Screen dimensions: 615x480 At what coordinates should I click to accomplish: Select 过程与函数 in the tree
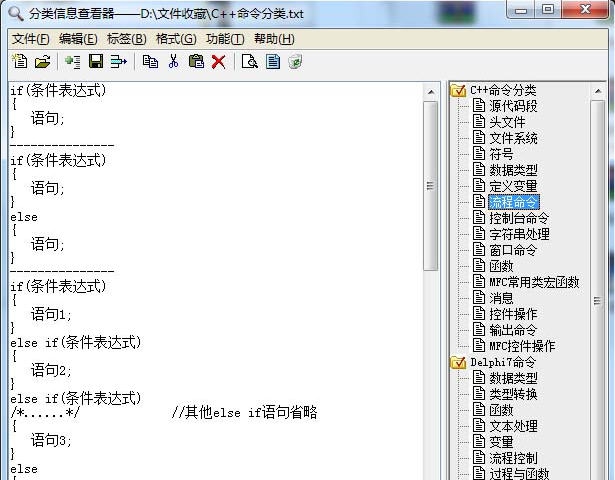click(x=519, y=473)
